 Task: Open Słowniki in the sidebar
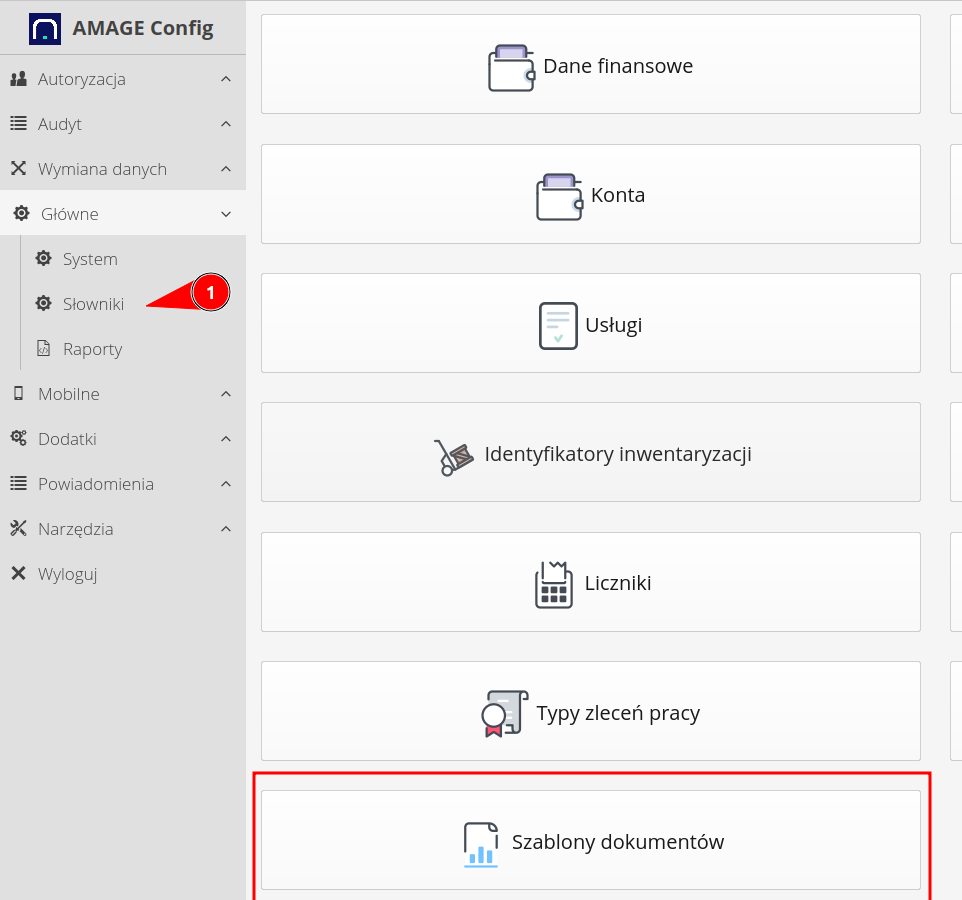pos(93,304)
